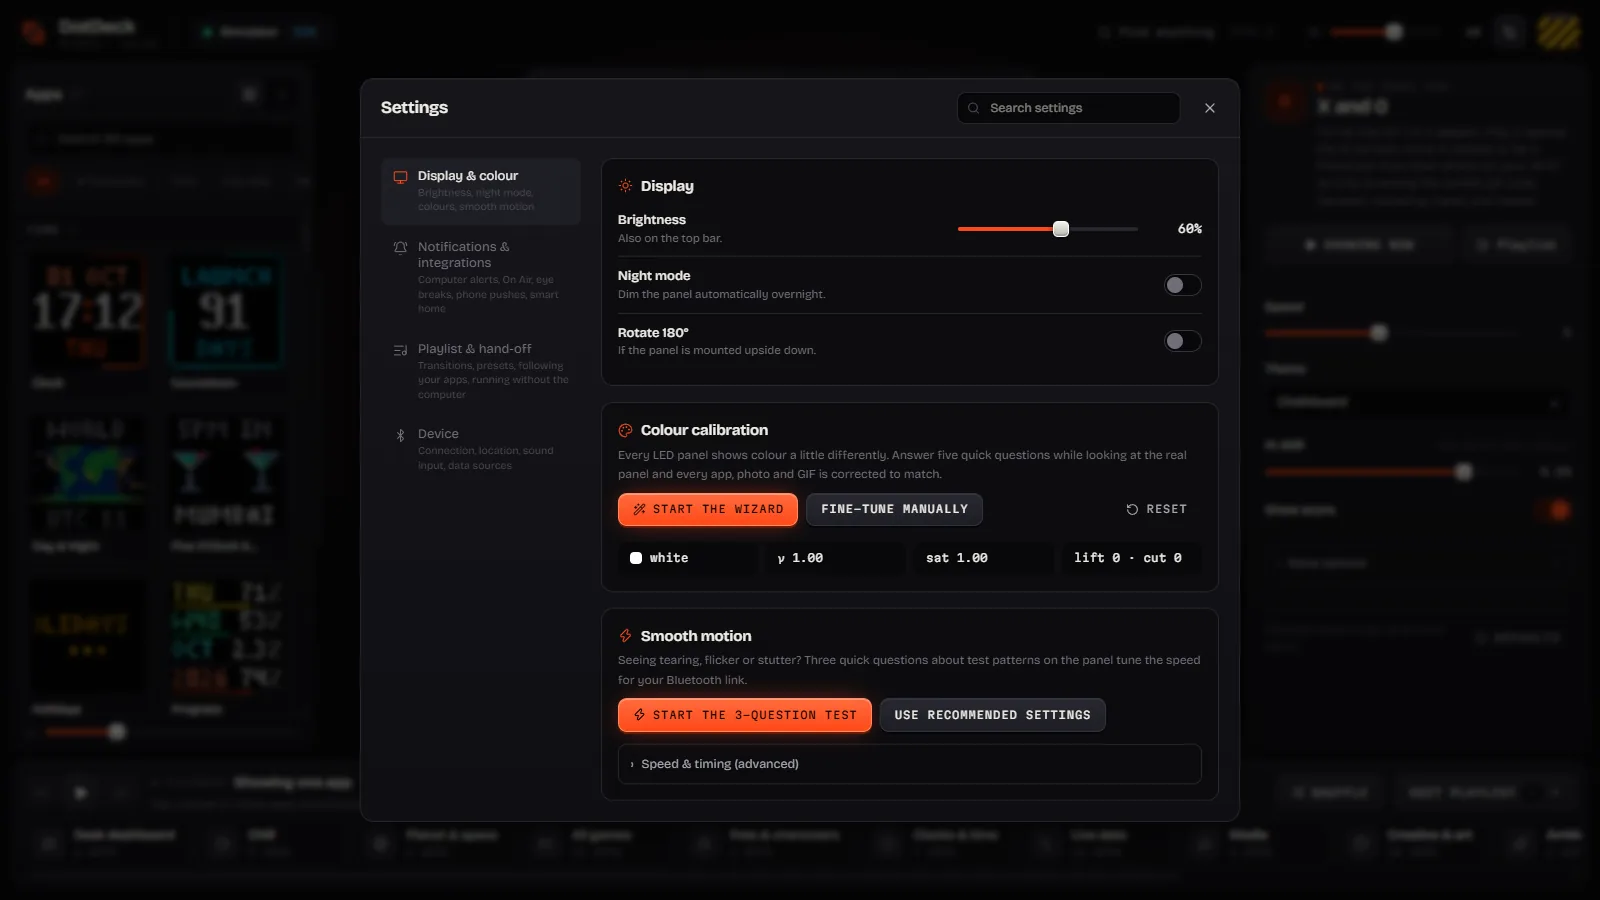The image size is (1600, 900).
Task: Click the "Also on the top bar." text
Action: [670, 239]
